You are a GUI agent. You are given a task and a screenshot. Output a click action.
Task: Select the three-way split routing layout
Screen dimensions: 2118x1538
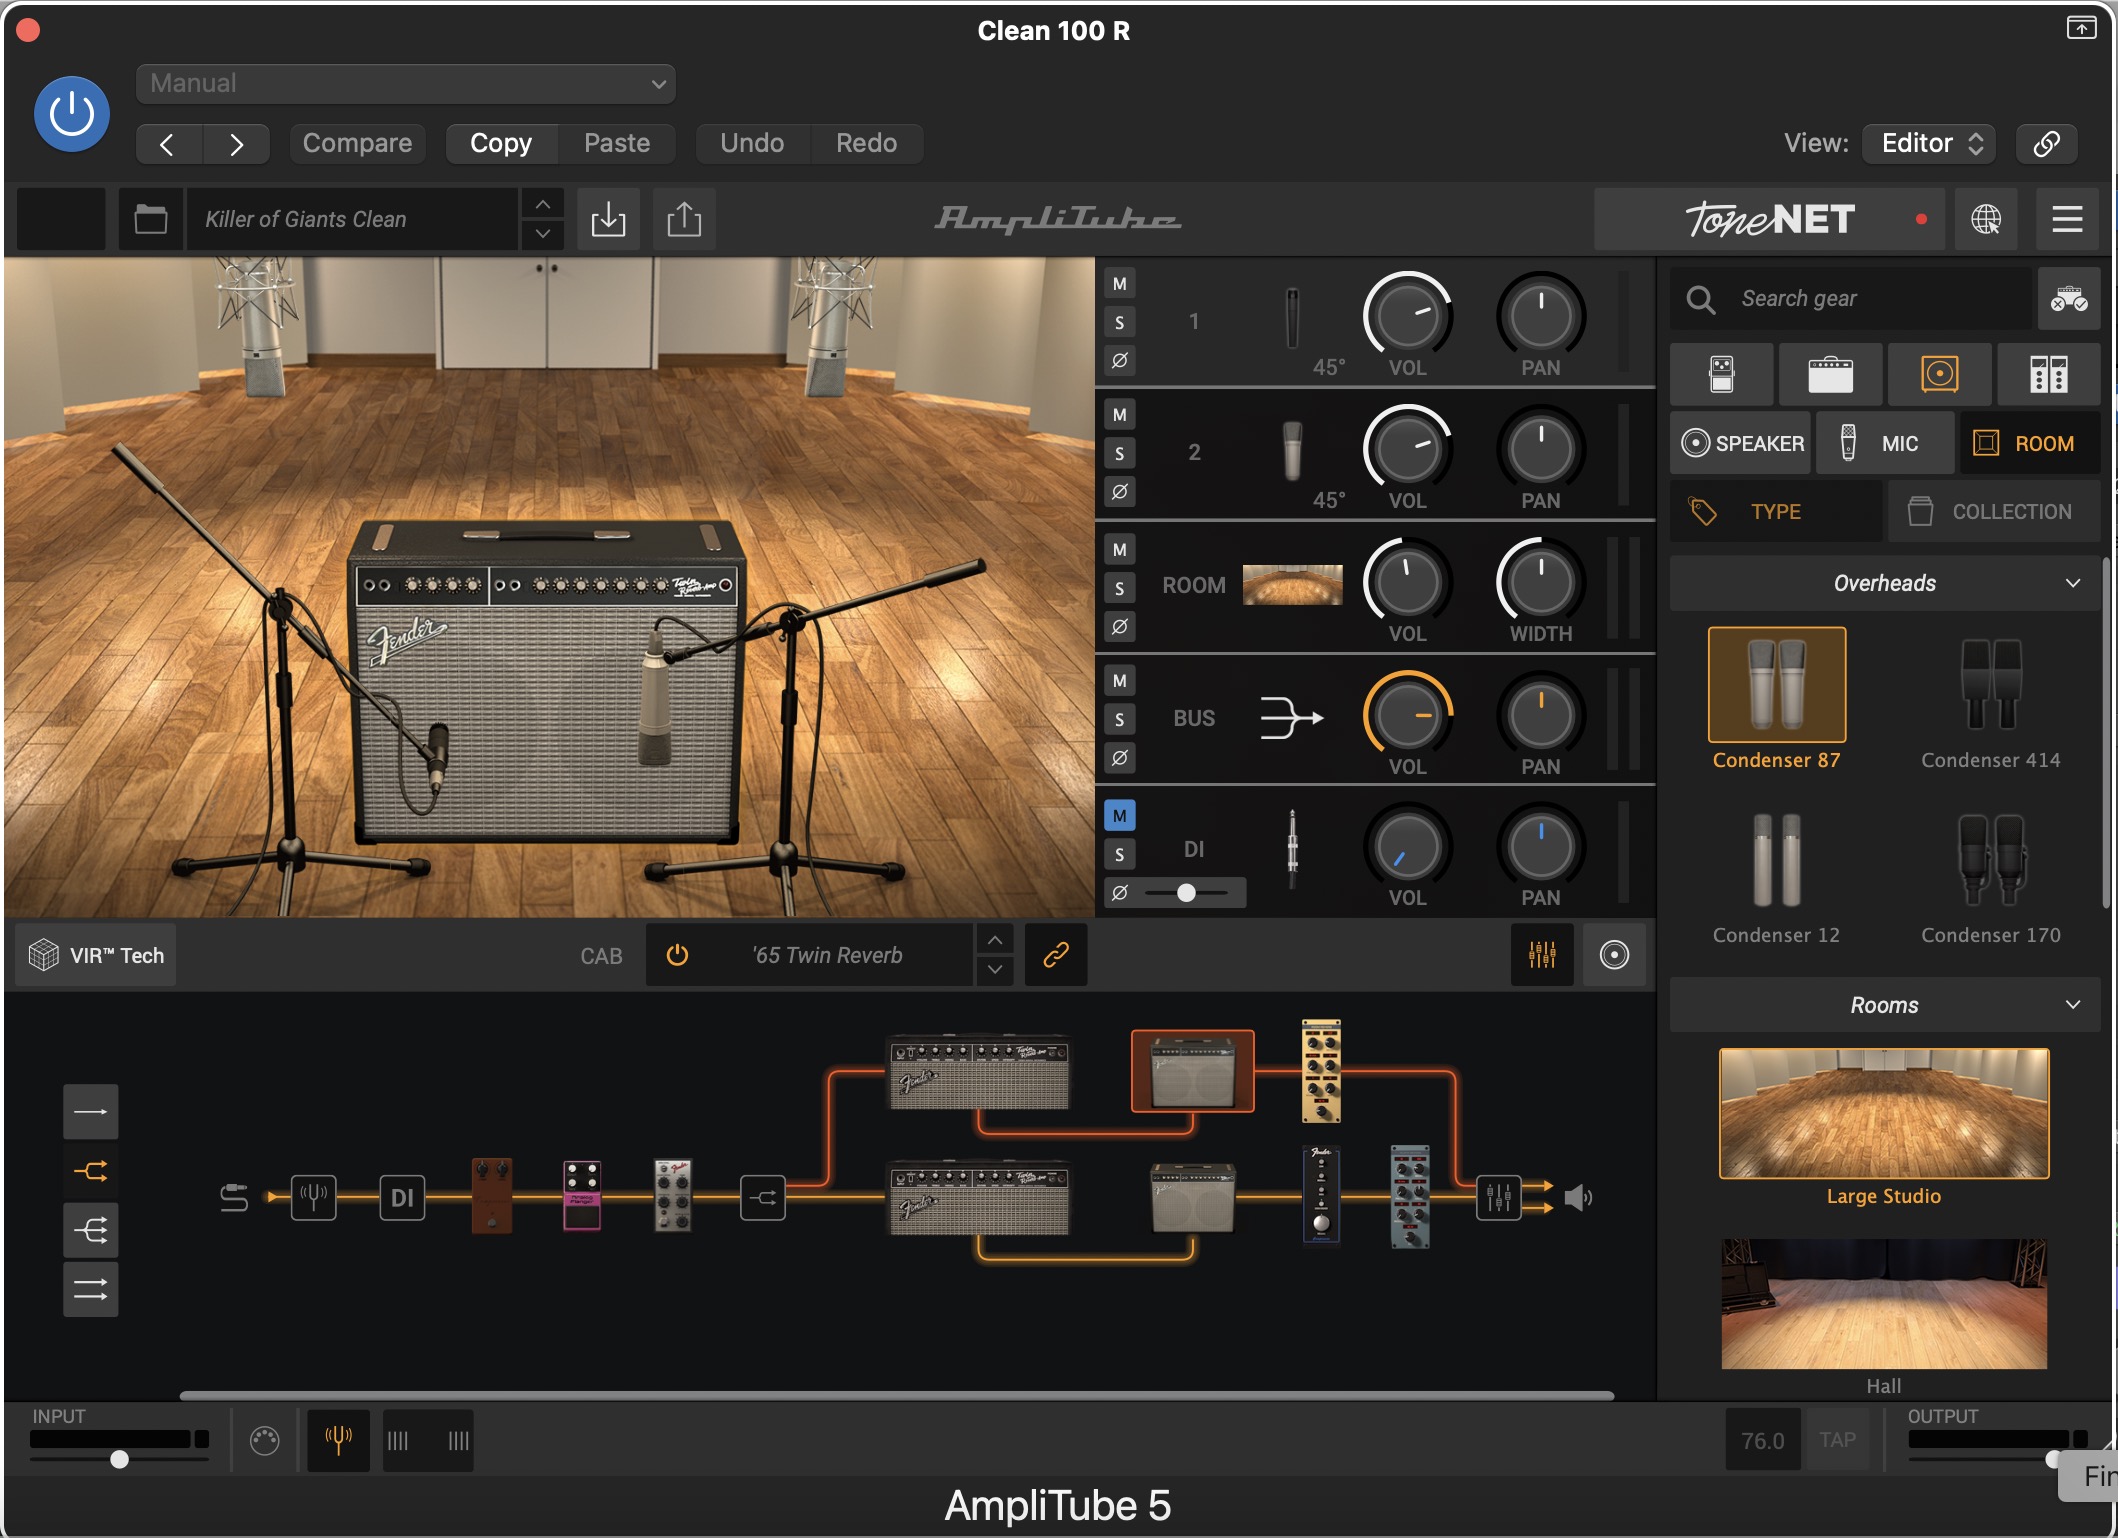point(91,1230)
